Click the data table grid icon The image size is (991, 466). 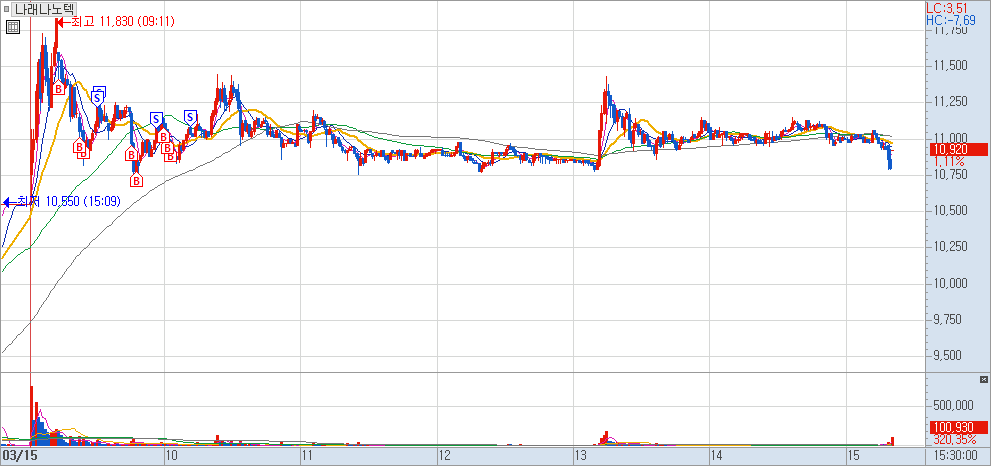point(12,27)
